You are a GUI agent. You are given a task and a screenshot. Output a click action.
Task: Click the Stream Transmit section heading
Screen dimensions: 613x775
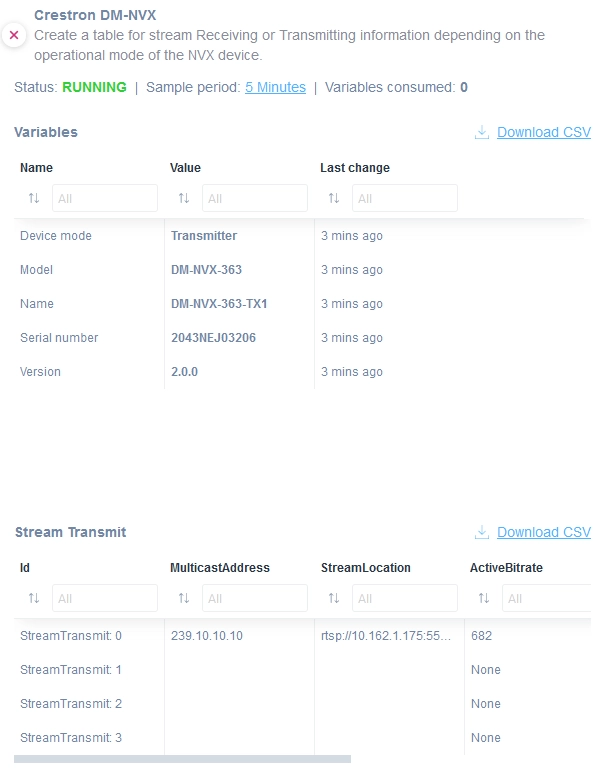[70, 532]
